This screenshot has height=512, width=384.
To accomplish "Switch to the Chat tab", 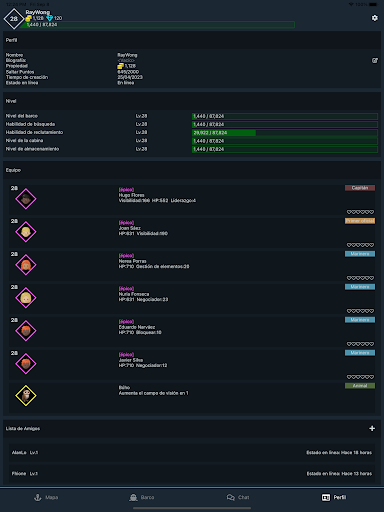I will coord(238,497).
